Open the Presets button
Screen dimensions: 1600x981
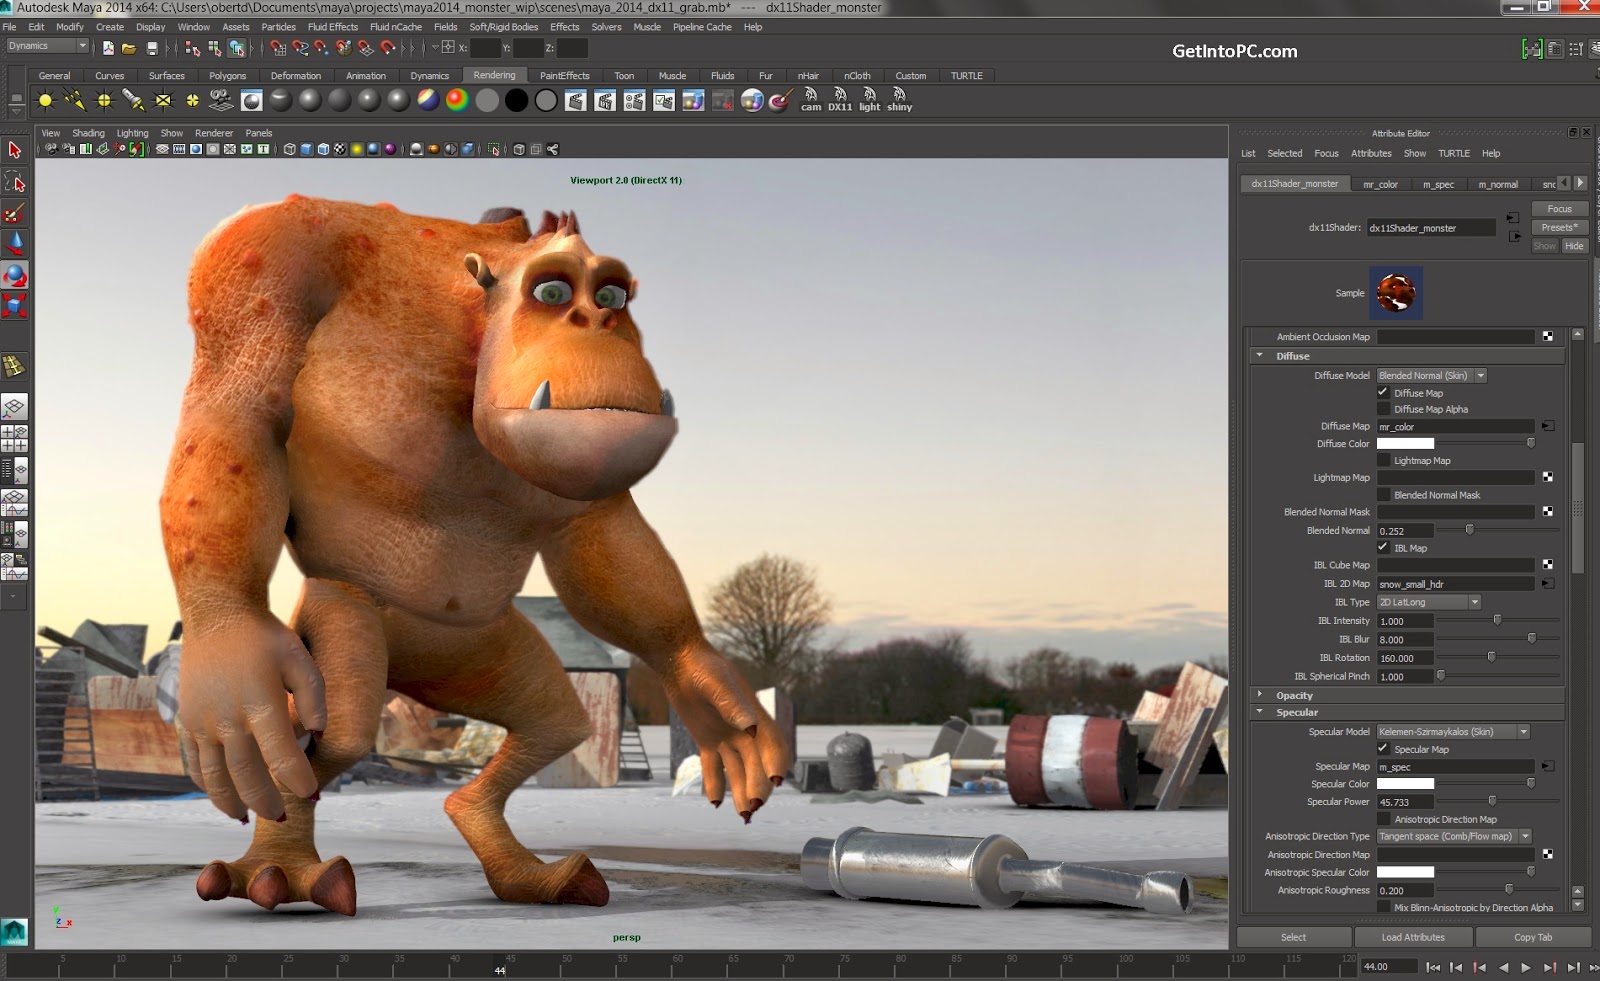[1559, 227]
